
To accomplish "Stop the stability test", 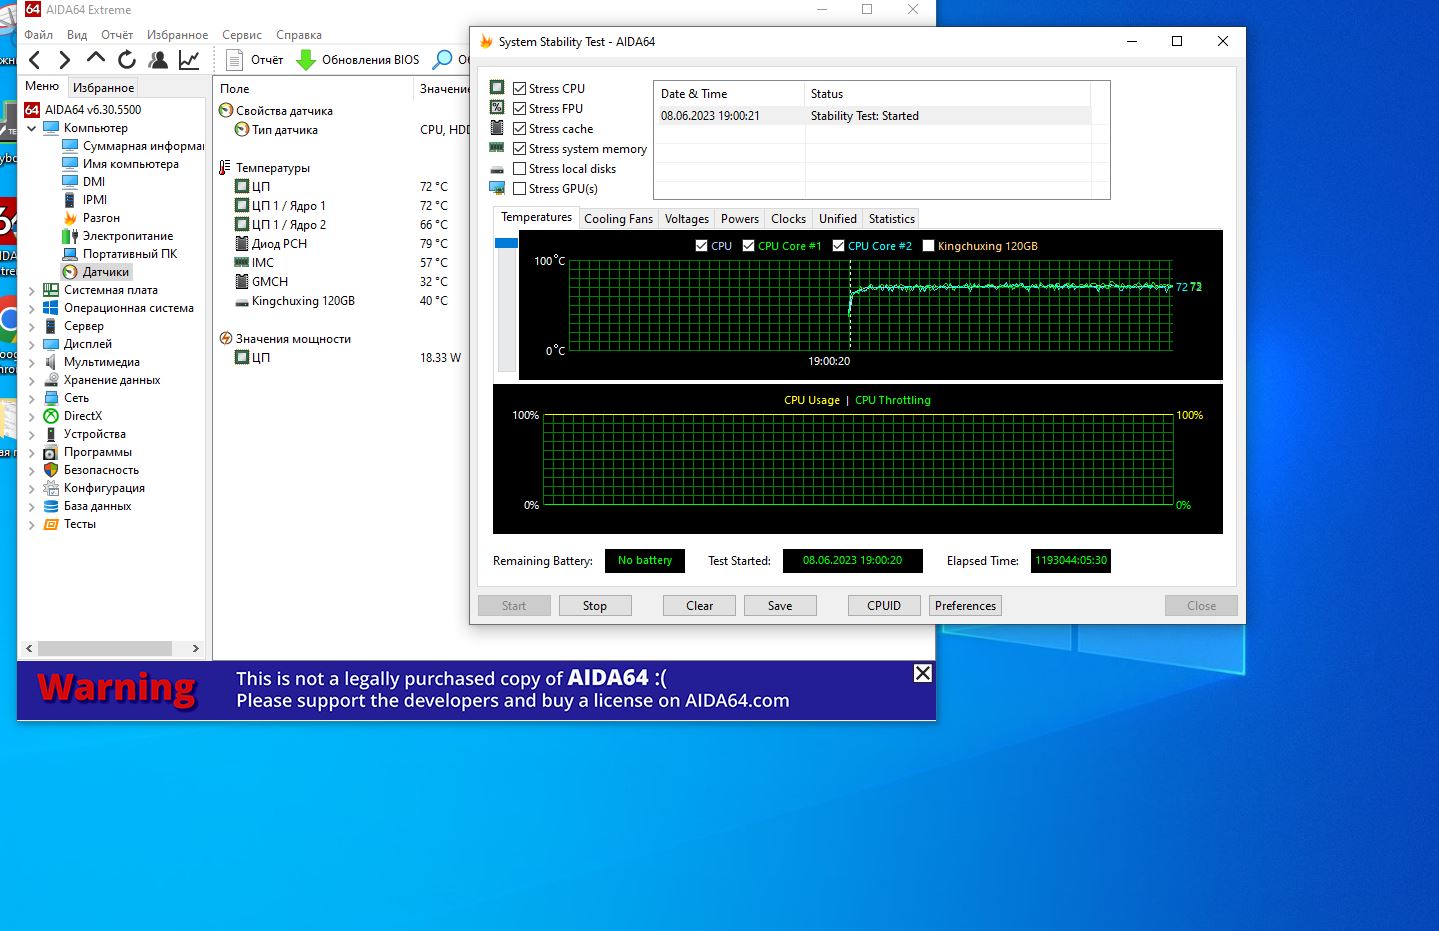I will tap(595, 606).
